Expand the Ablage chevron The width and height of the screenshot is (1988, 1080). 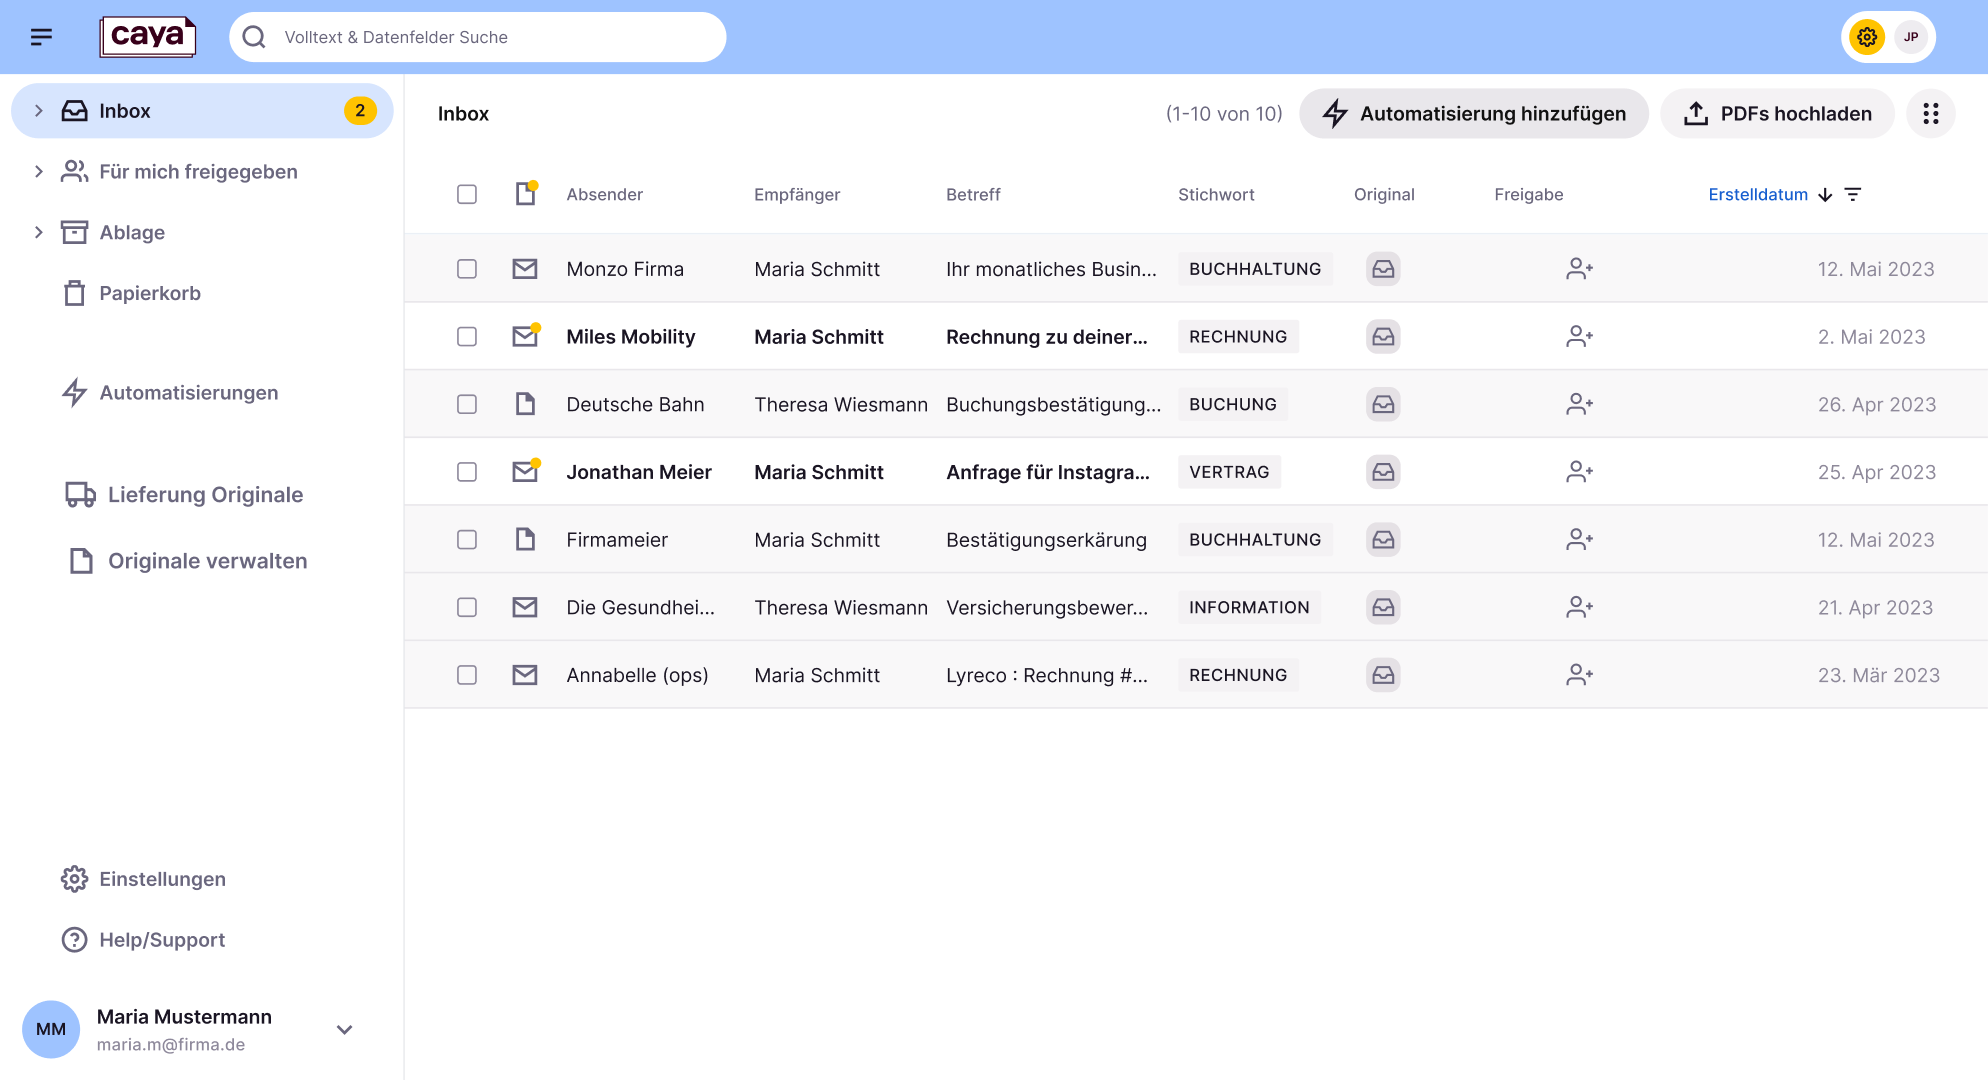[39, 233]
